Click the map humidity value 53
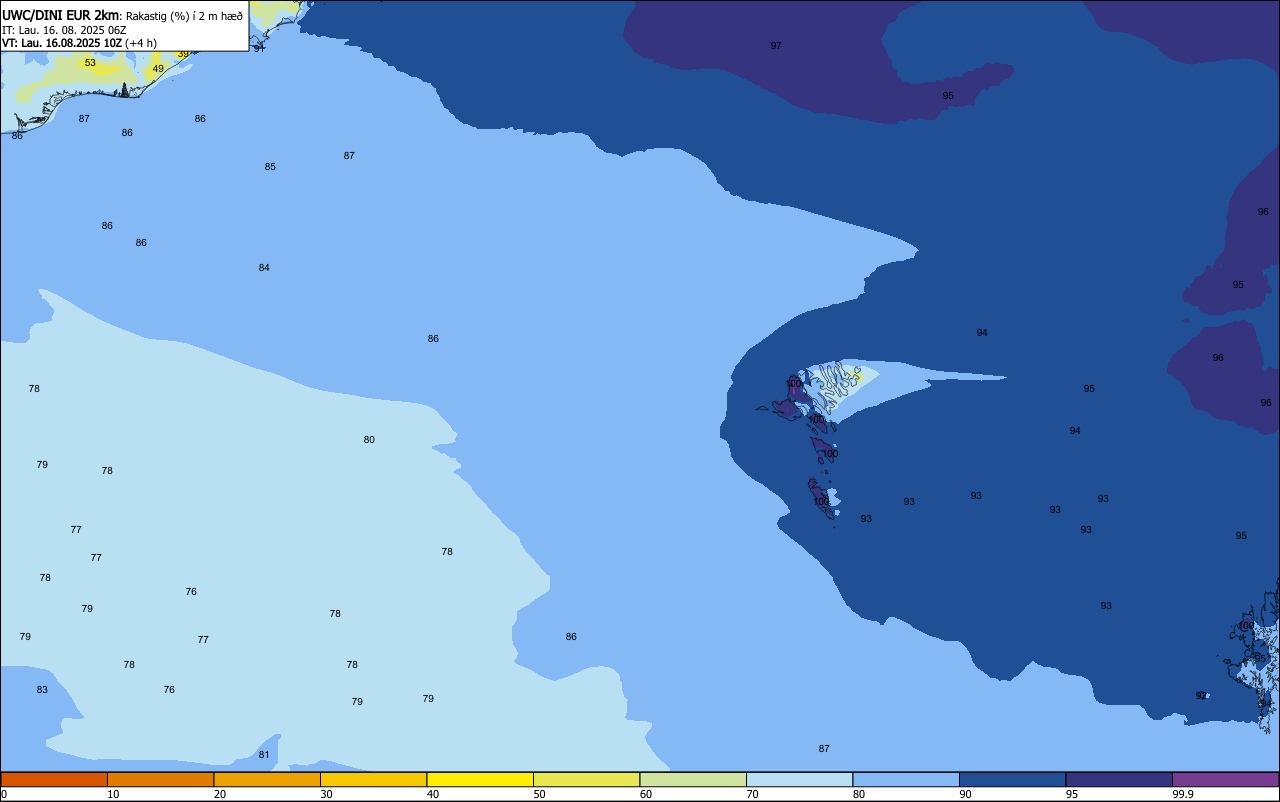The height and width of the screenshot is (802, 1280). (x=90, y=63)
